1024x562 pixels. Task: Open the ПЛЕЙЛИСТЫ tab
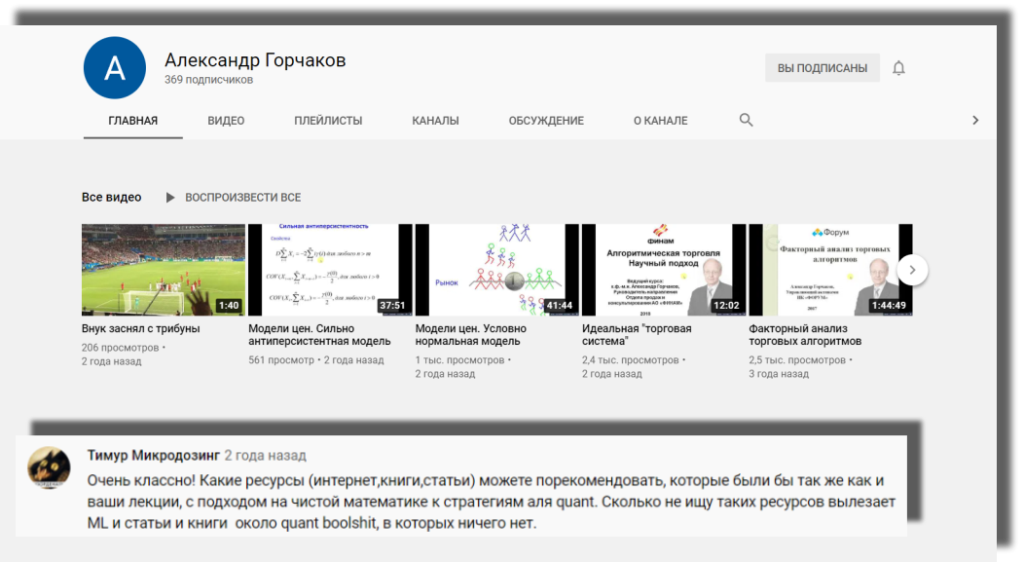coord(328,121)
